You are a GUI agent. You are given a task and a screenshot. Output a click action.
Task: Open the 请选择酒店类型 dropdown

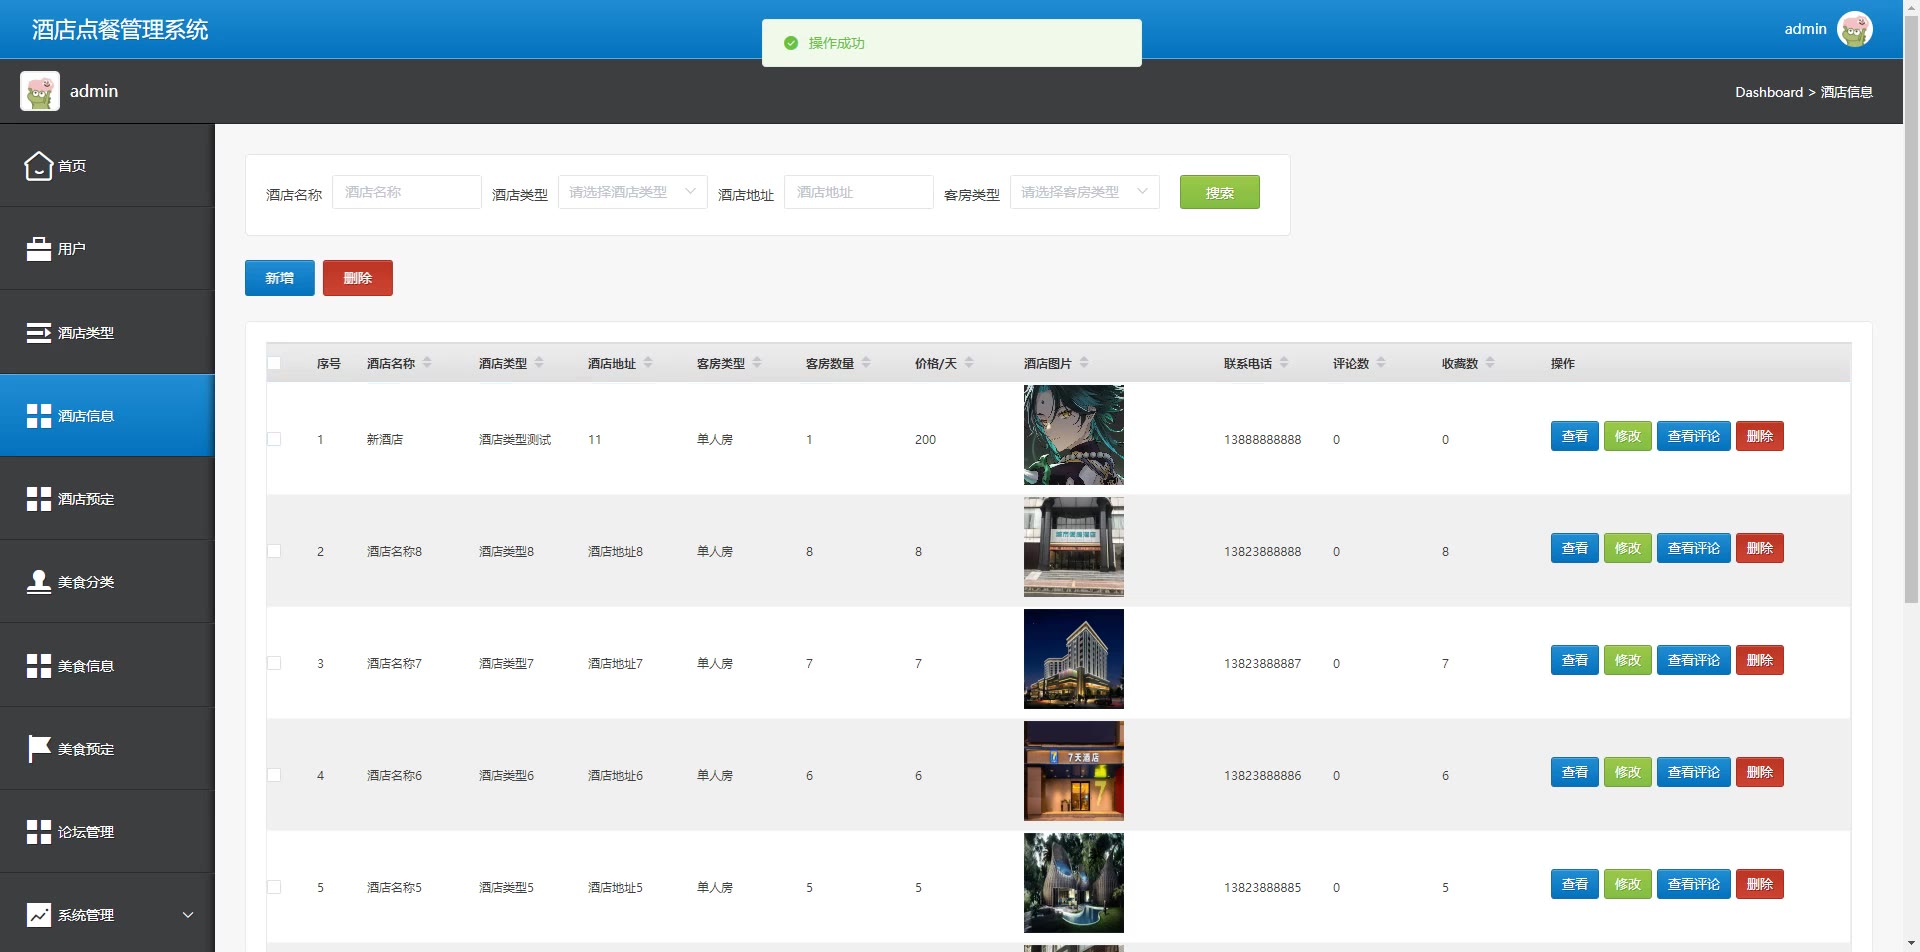pyautogui.click(x=632, y=192)
